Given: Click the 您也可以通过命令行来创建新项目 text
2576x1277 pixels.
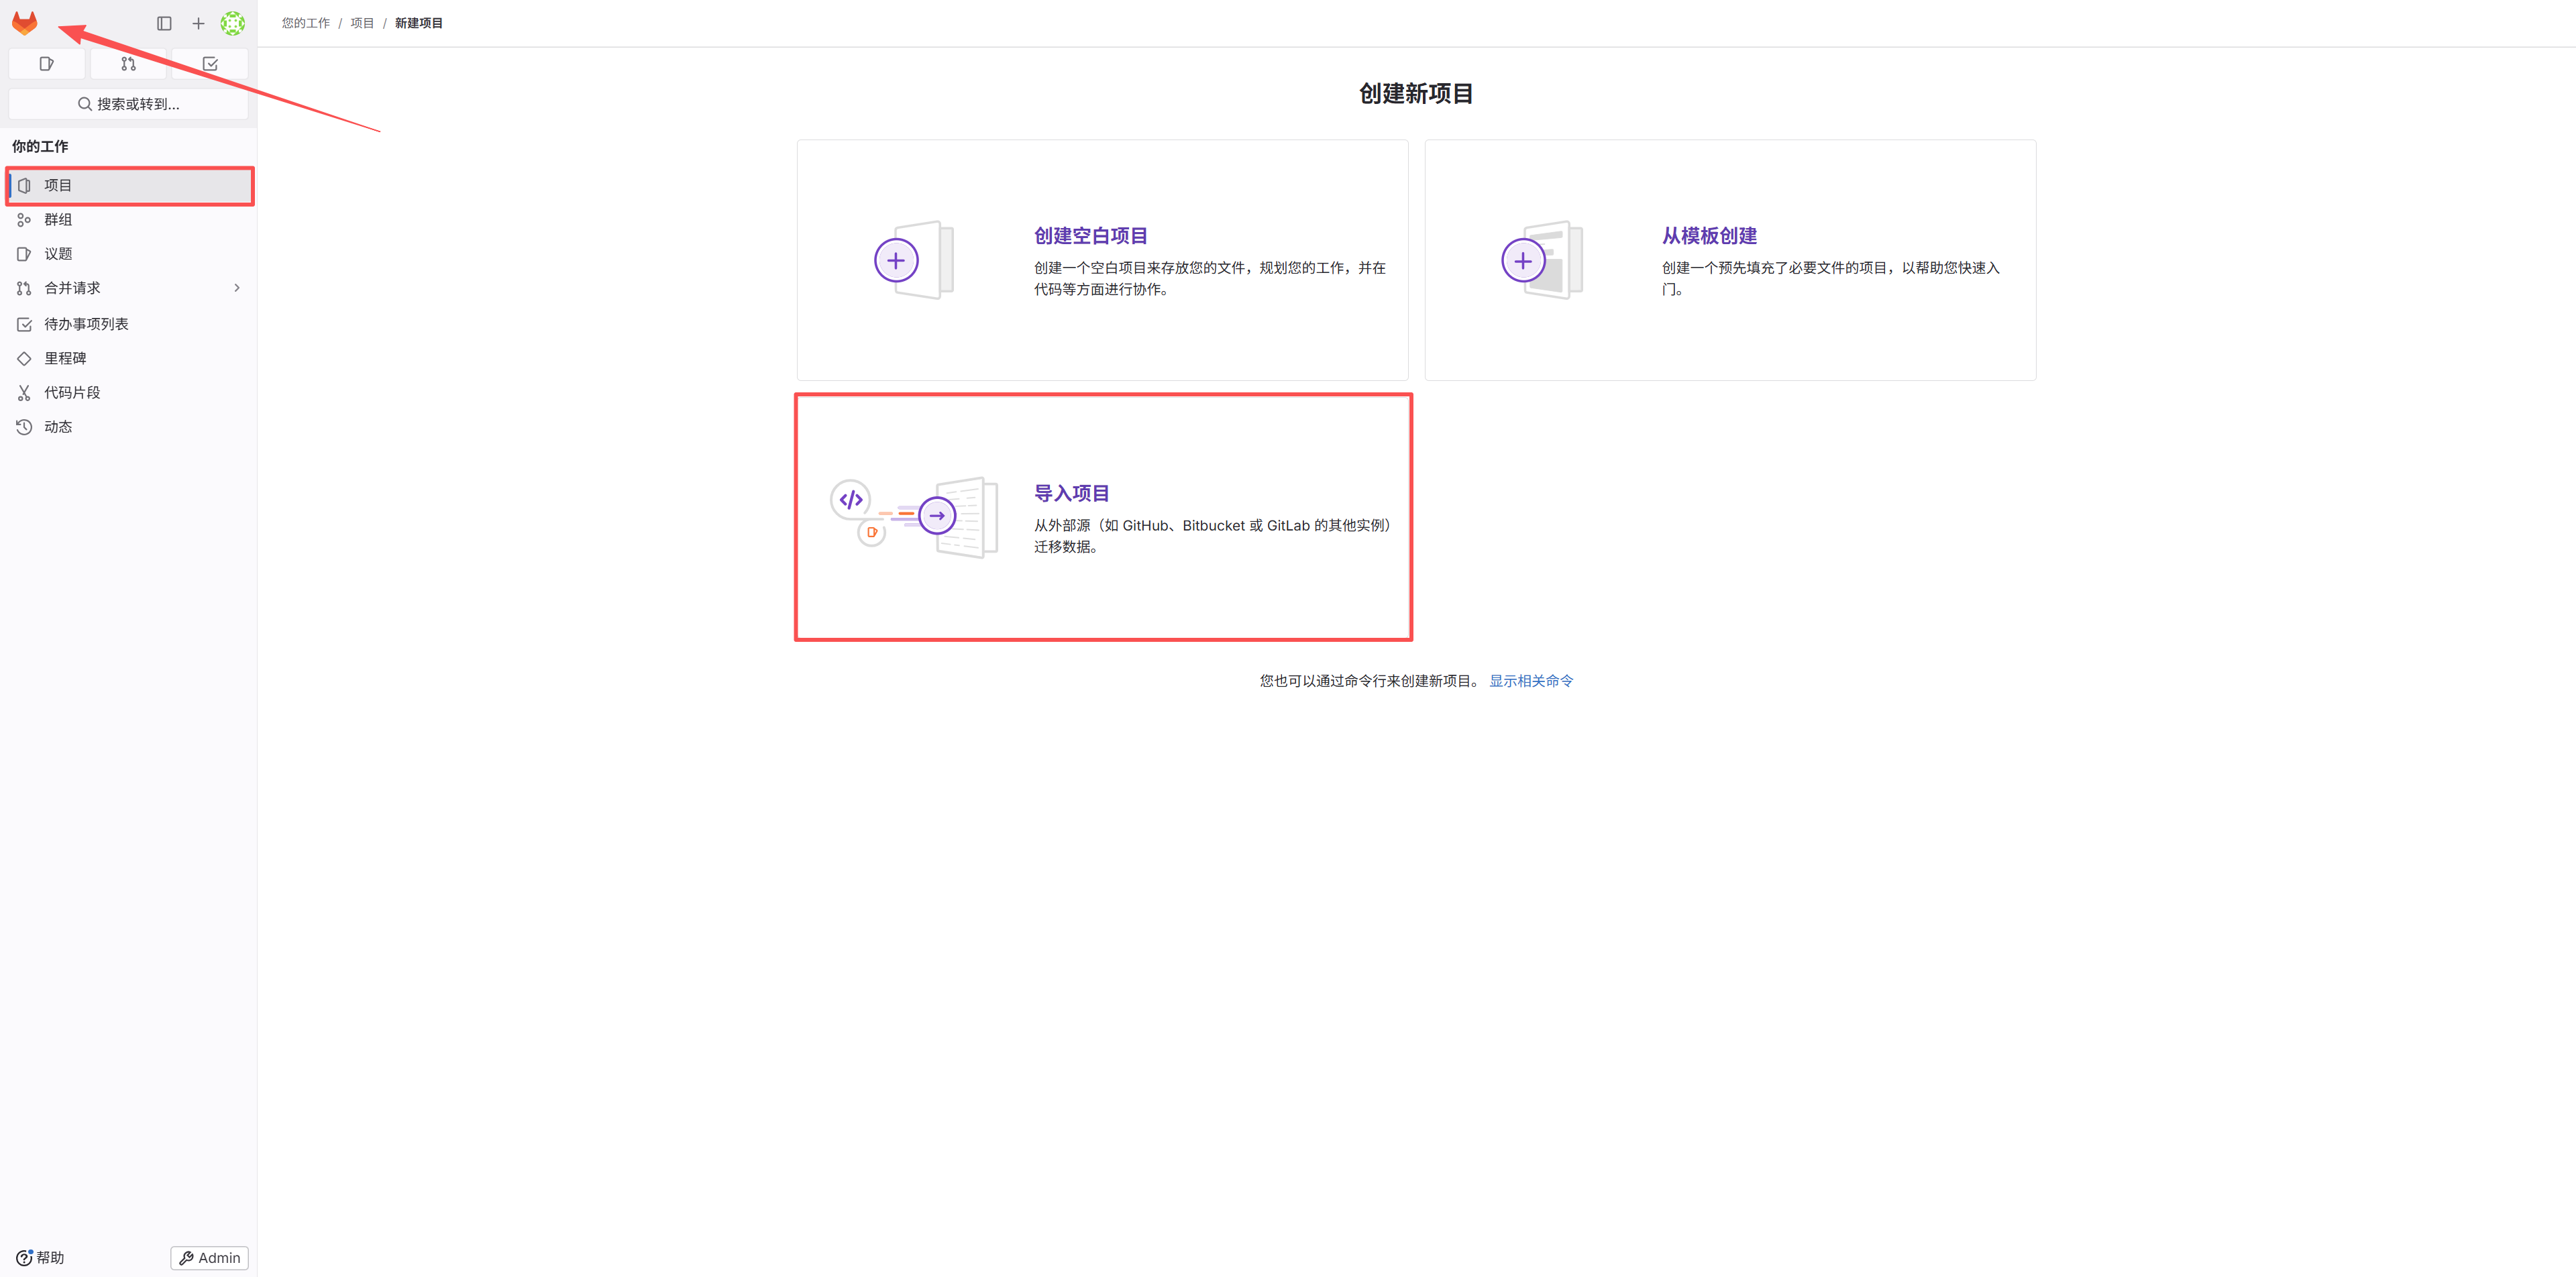Looking at the screenshot, I should pyautogui.click(x=1371, y=681).
